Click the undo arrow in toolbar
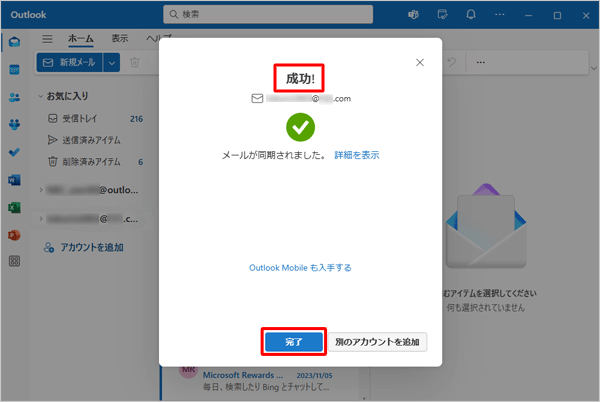 click(x=452, y=62)
